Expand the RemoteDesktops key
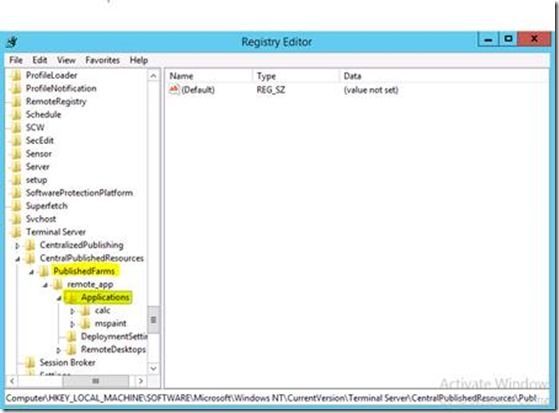This screenshot has height=413, width=559. coord(59,350)
